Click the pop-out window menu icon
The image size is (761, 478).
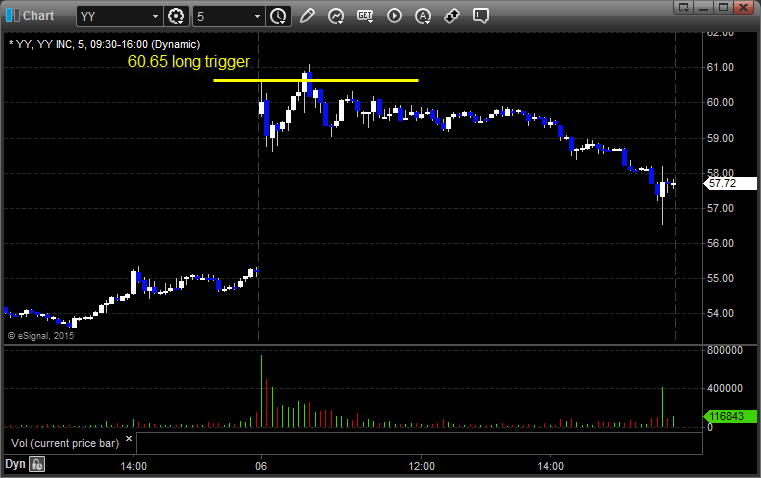(683, 7)
